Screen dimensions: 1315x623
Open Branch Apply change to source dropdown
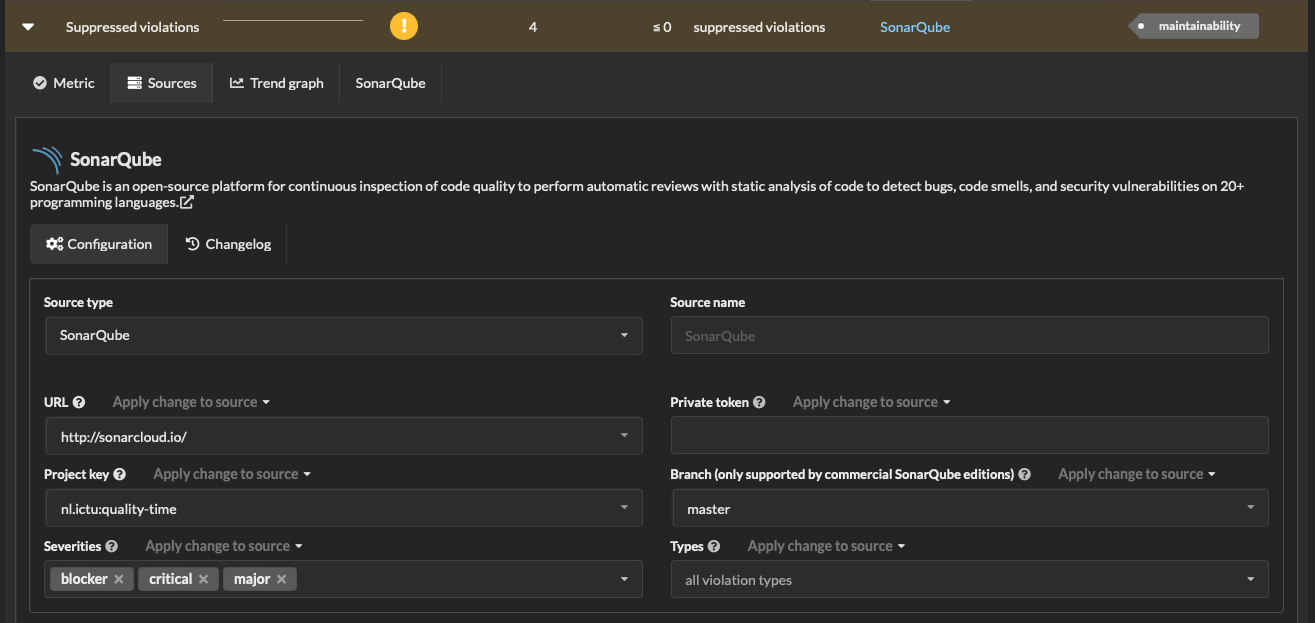1137,474
